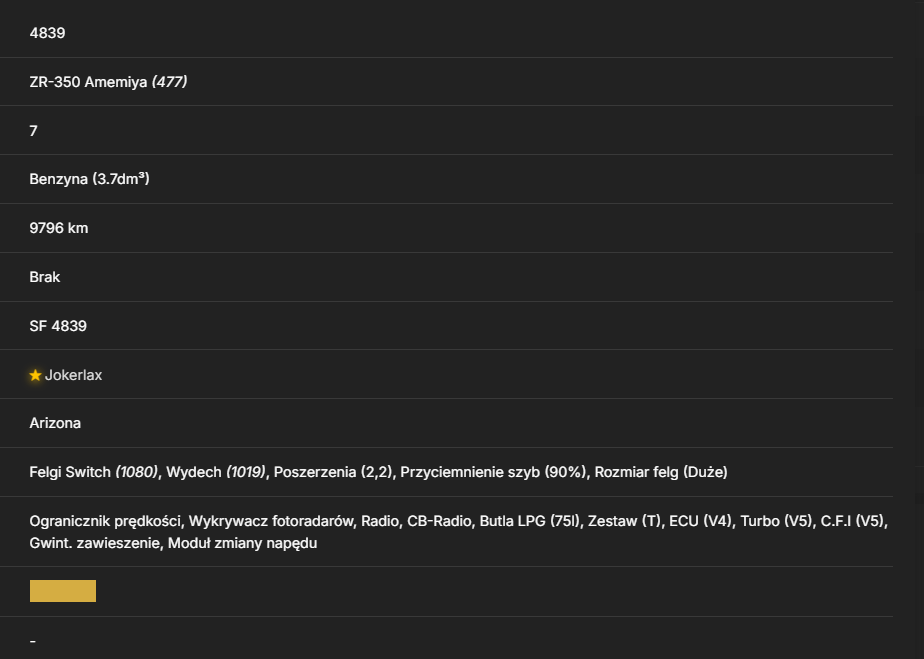Screen dimensions: 924x659
Task: Click the vehicle ID 4839 value
Action: click(47, 33)
